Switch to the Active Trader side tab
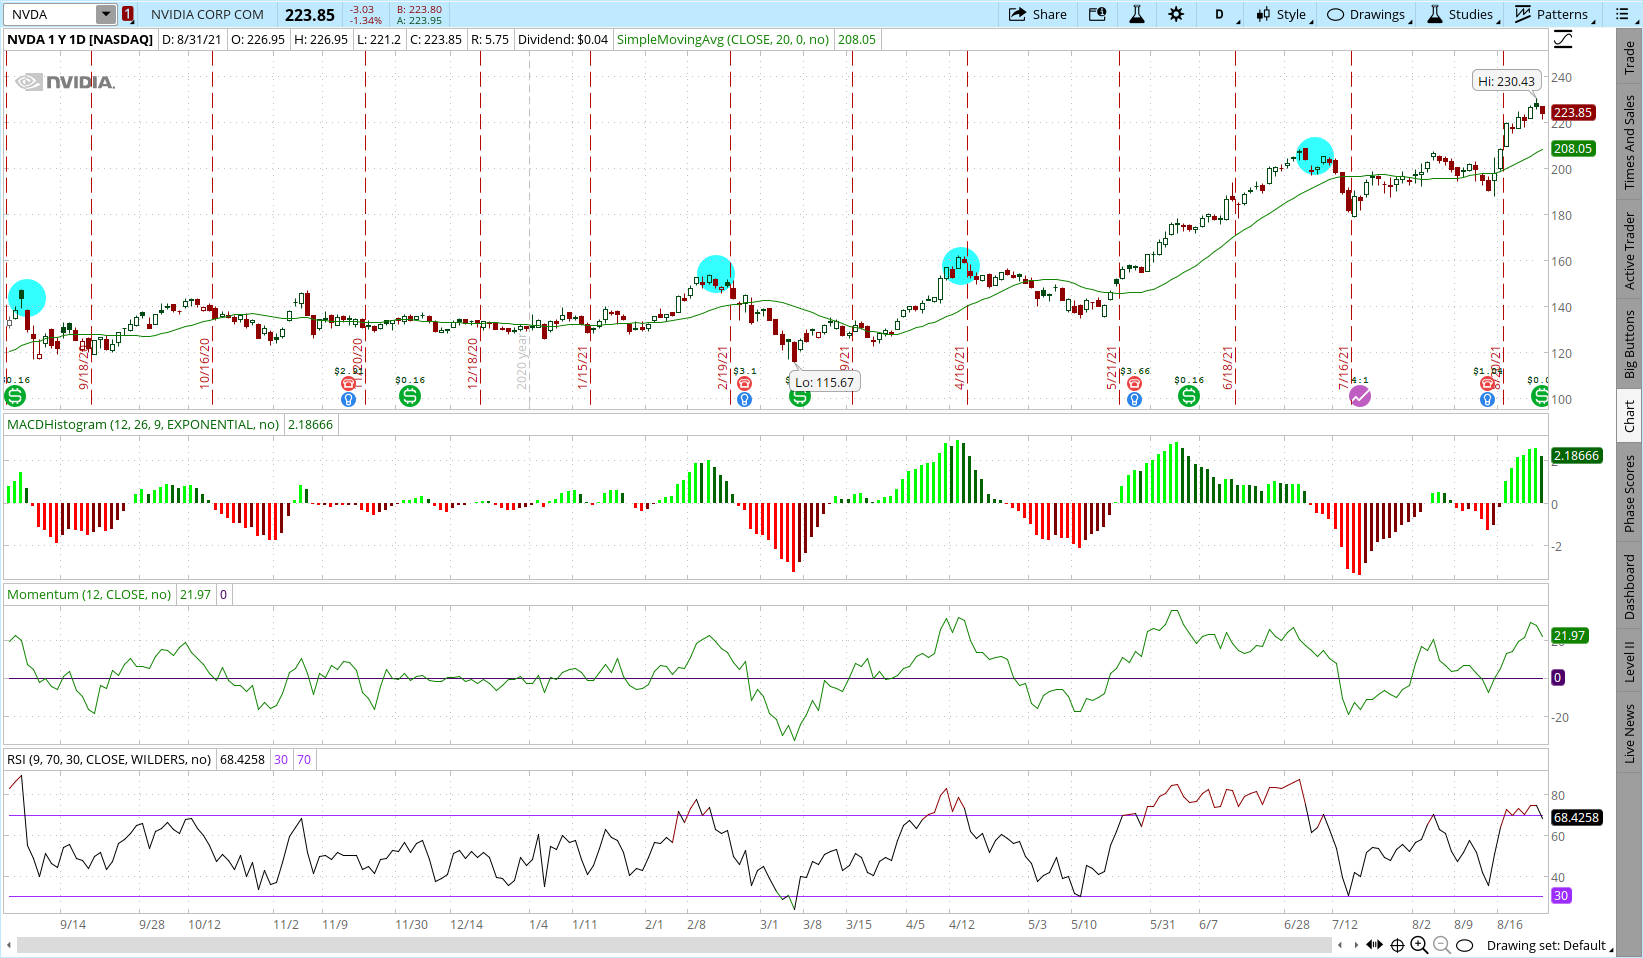 [1629, 250]
